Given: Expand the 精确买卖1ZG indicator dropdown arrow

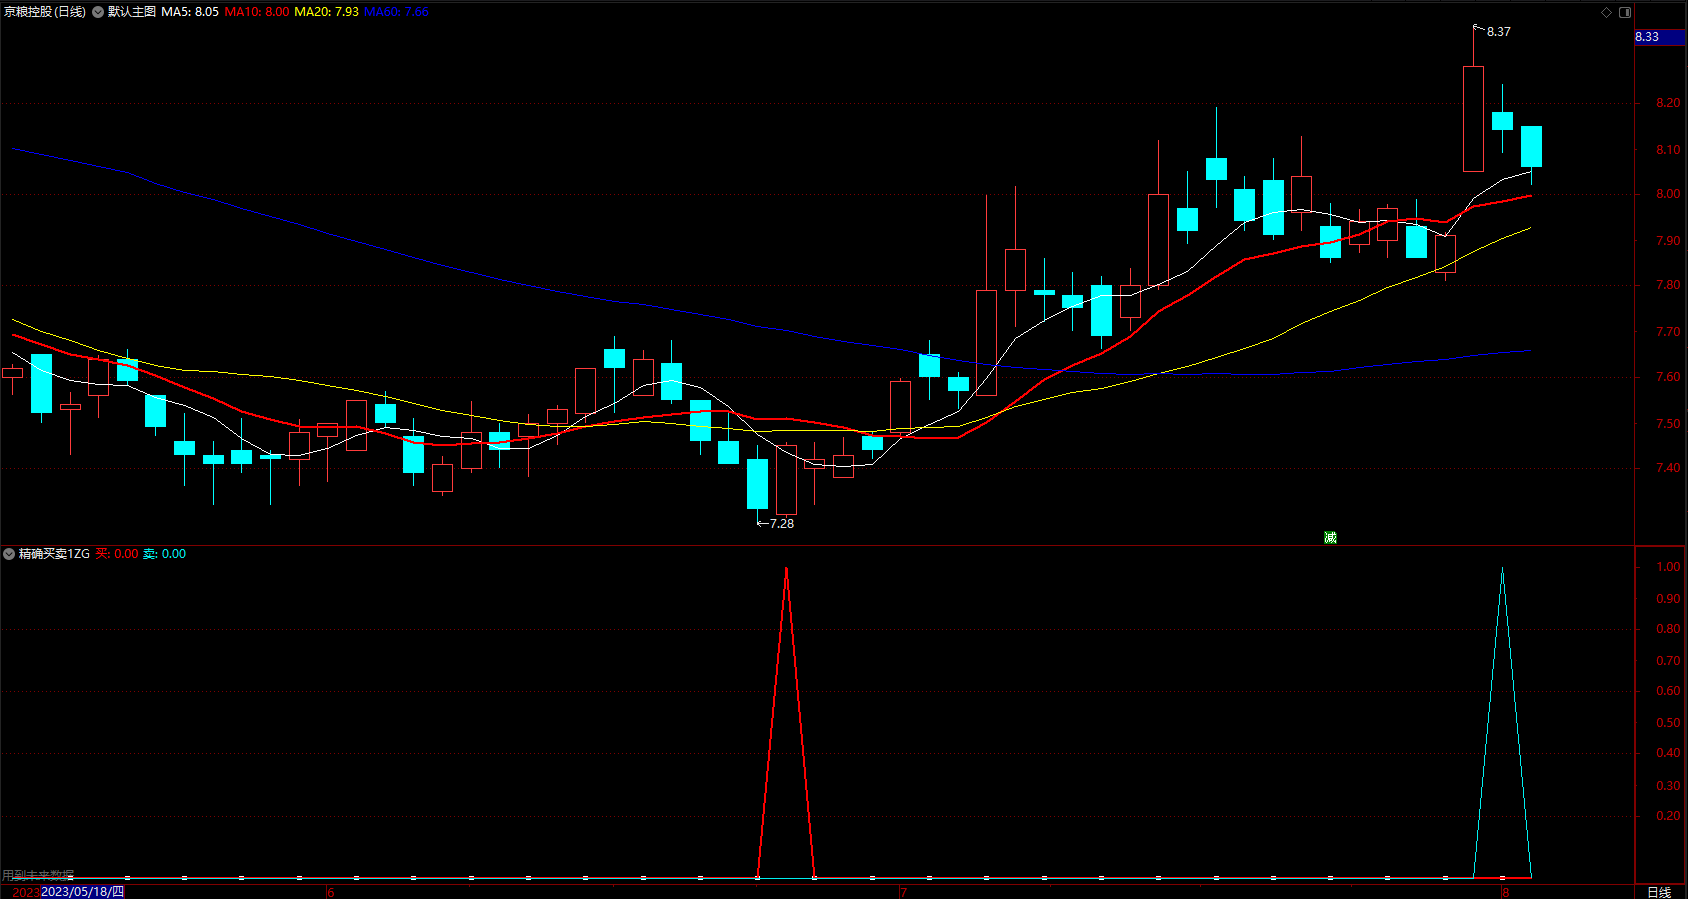Looking at the screenshot, I should click(9, 554).
